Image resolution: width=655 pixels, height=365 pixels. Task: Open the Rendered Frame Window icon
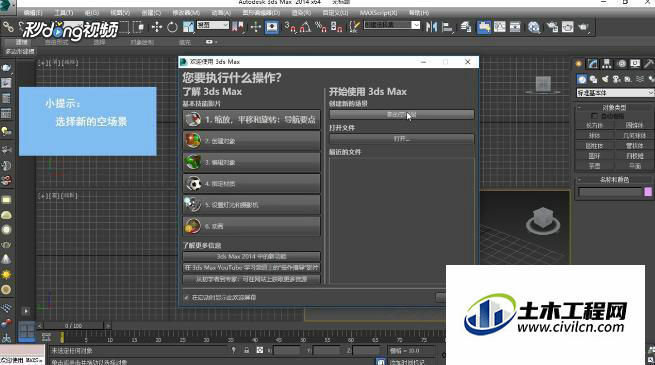tap(567, 27)
